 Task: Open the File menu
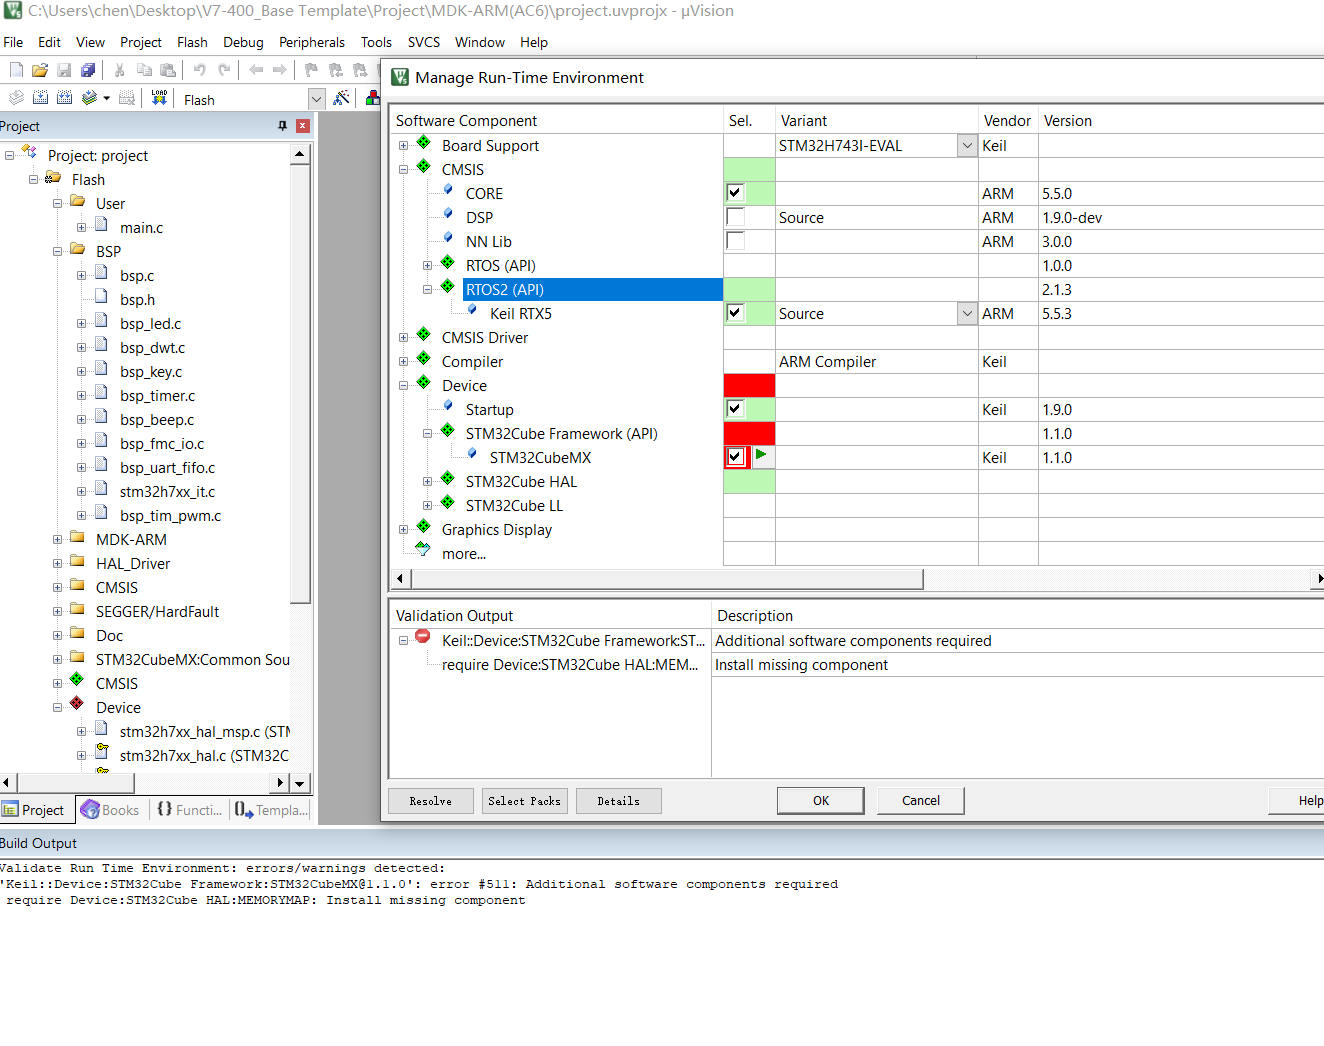[x=13, y=42]
